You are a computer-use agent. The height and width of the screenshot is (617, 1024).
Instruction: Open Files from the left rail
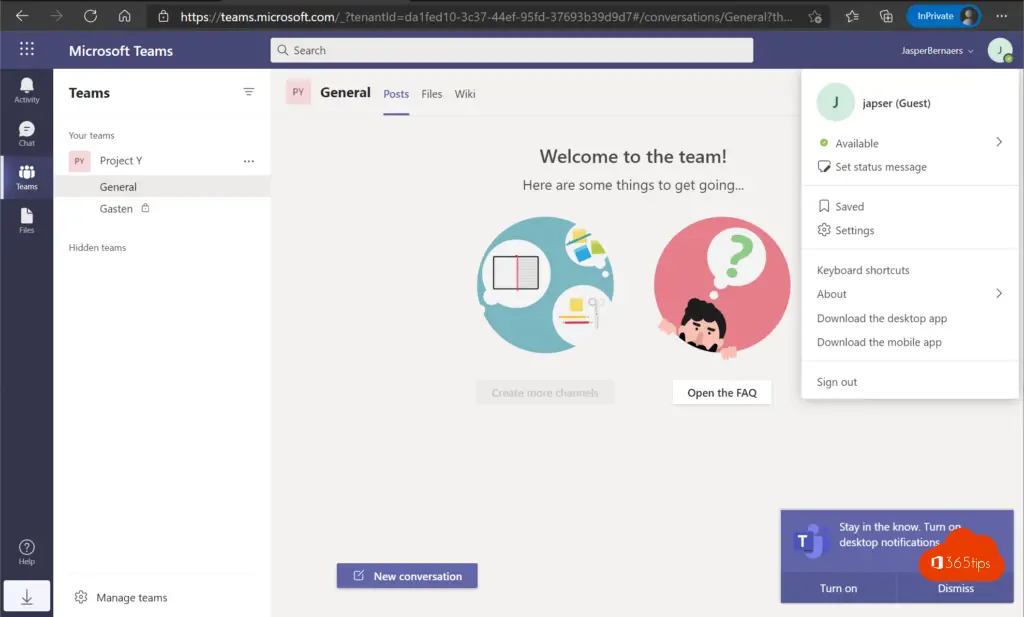coord(27,220)
